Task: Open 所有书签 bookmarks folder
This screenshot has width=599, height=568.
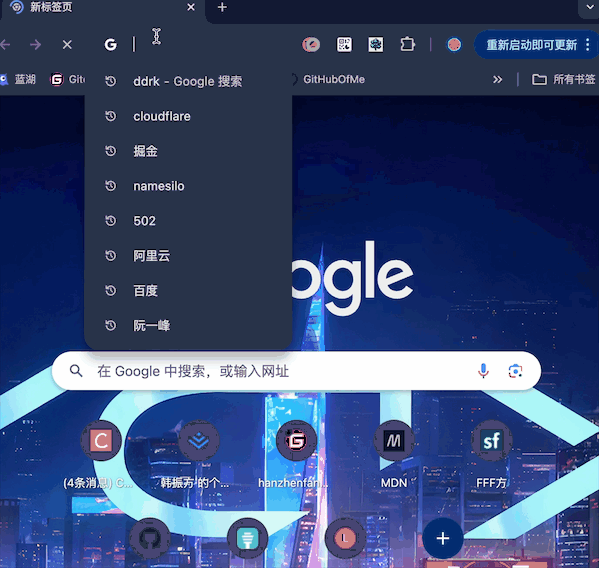Action: [564, 79]
